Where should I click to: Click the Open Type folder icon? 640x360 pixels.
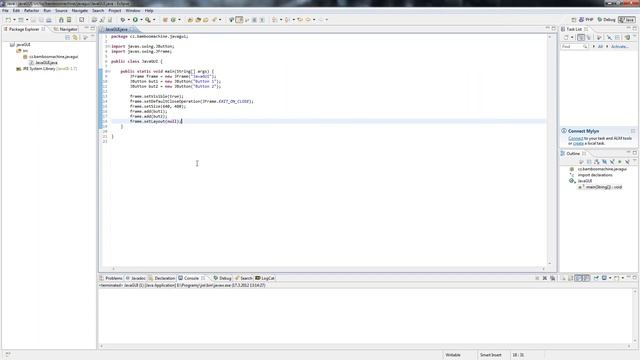tap(190, 20)
